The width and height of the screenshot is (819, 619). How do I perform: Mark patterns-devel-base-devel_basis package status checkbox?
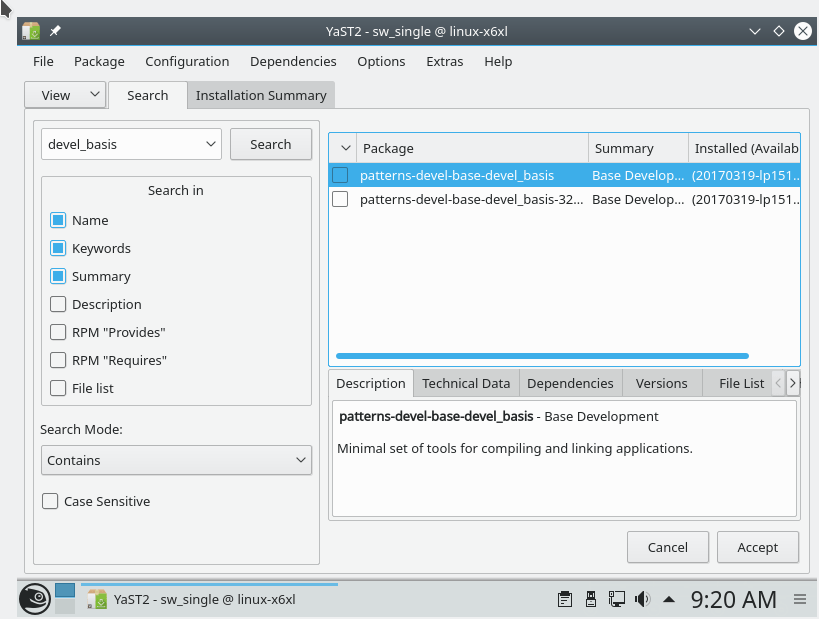(x=340, y=175)
